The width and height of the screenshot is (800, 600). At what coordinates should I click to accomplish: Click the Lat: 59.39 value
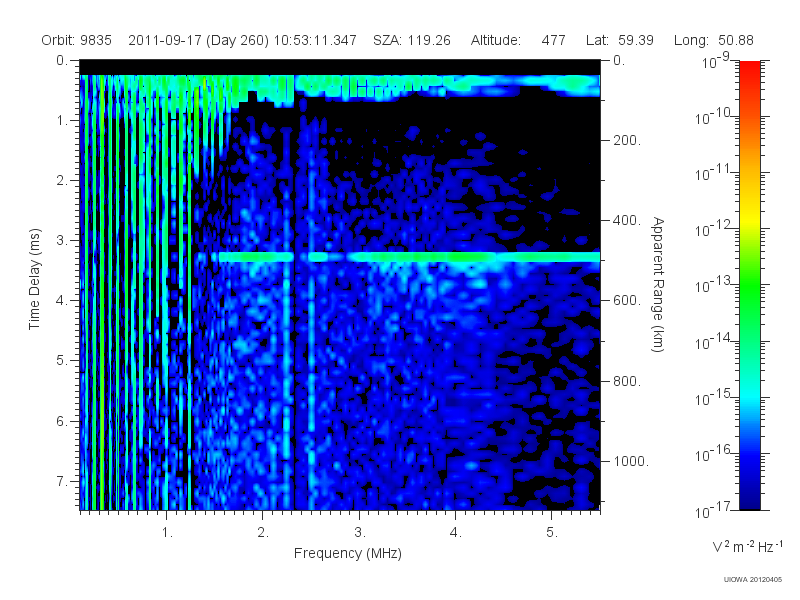[619, 40]
